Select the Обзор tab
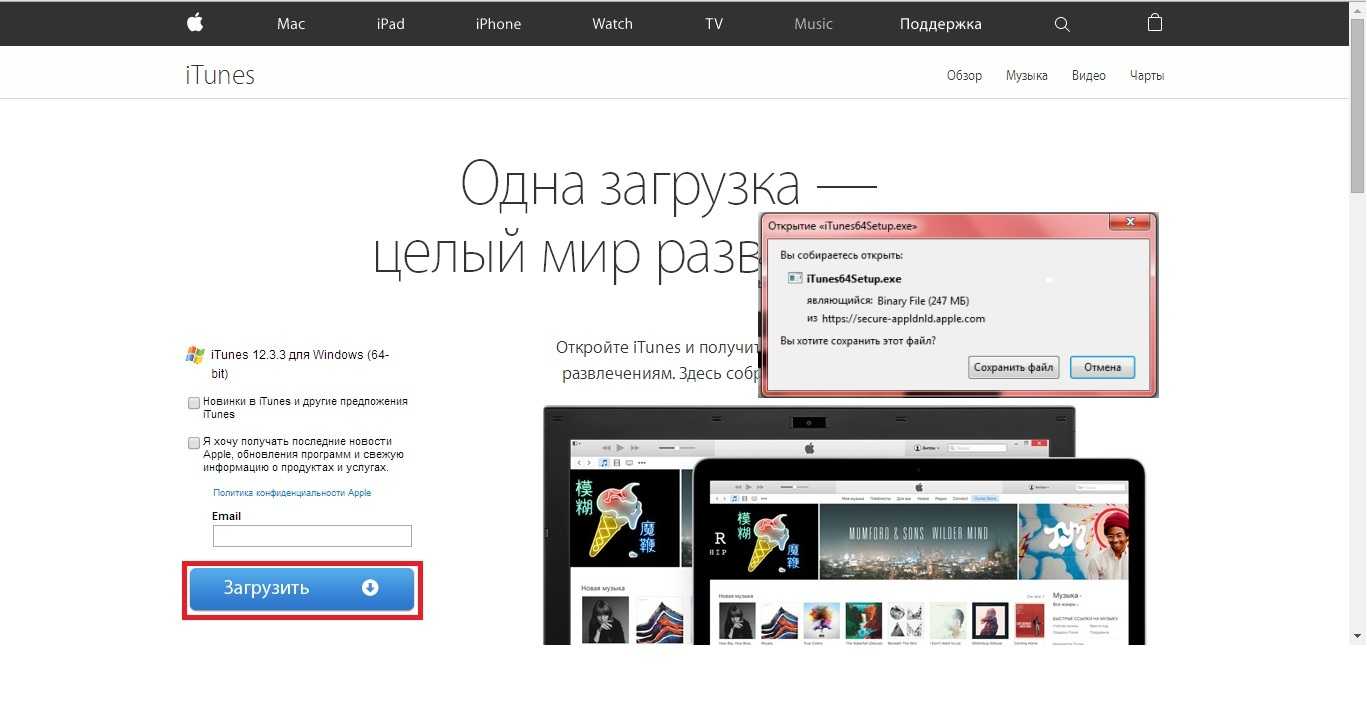This screenshot has height=728, width=1367. [964, 76]
